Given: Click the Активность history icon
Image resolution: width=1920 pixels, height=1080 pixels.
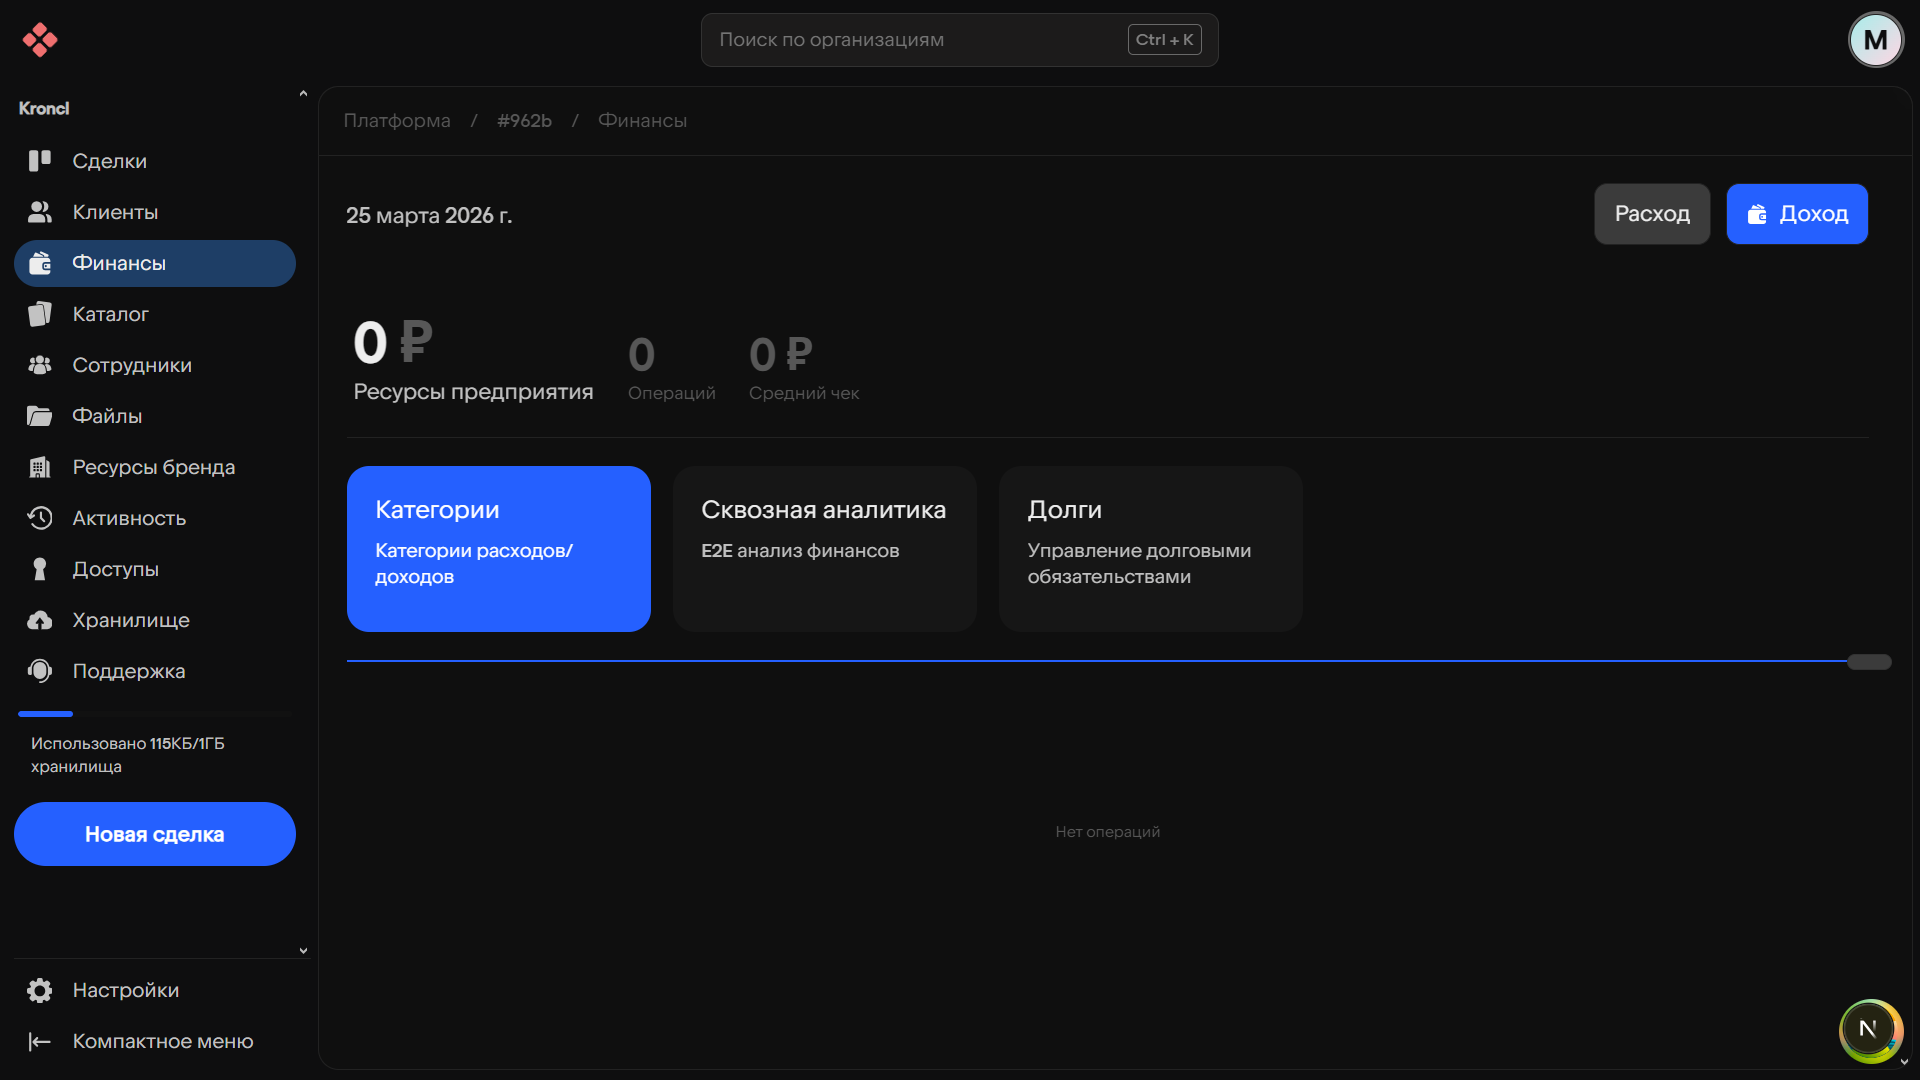Looking at the screenshot, I should [x=40, y=518].
